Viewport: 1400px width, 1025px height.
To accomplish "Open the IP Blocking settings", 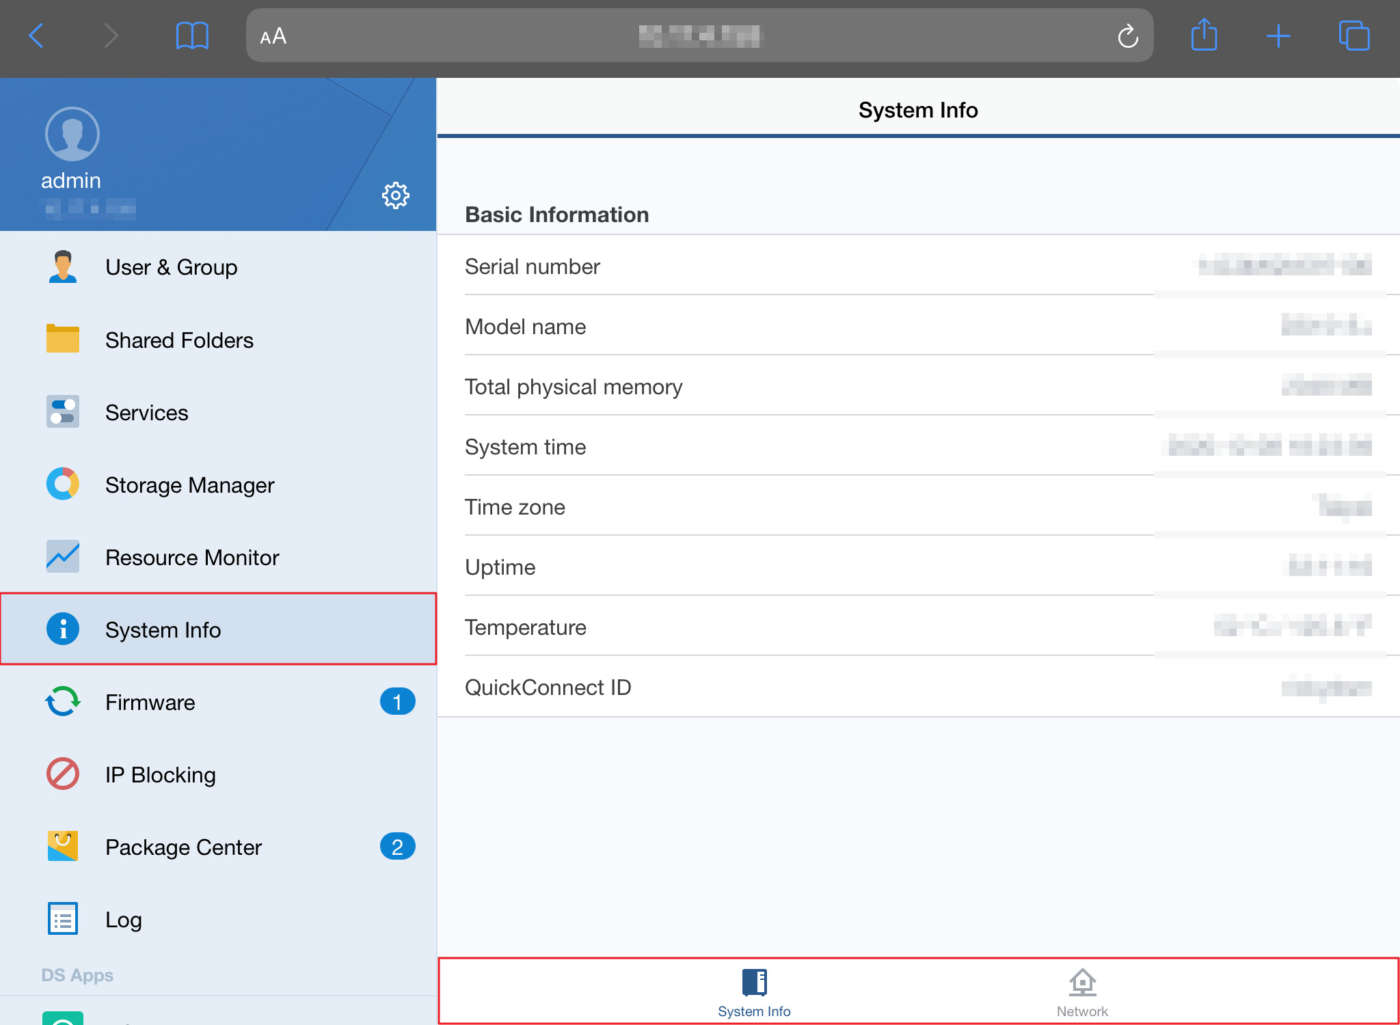I will 160,774.
